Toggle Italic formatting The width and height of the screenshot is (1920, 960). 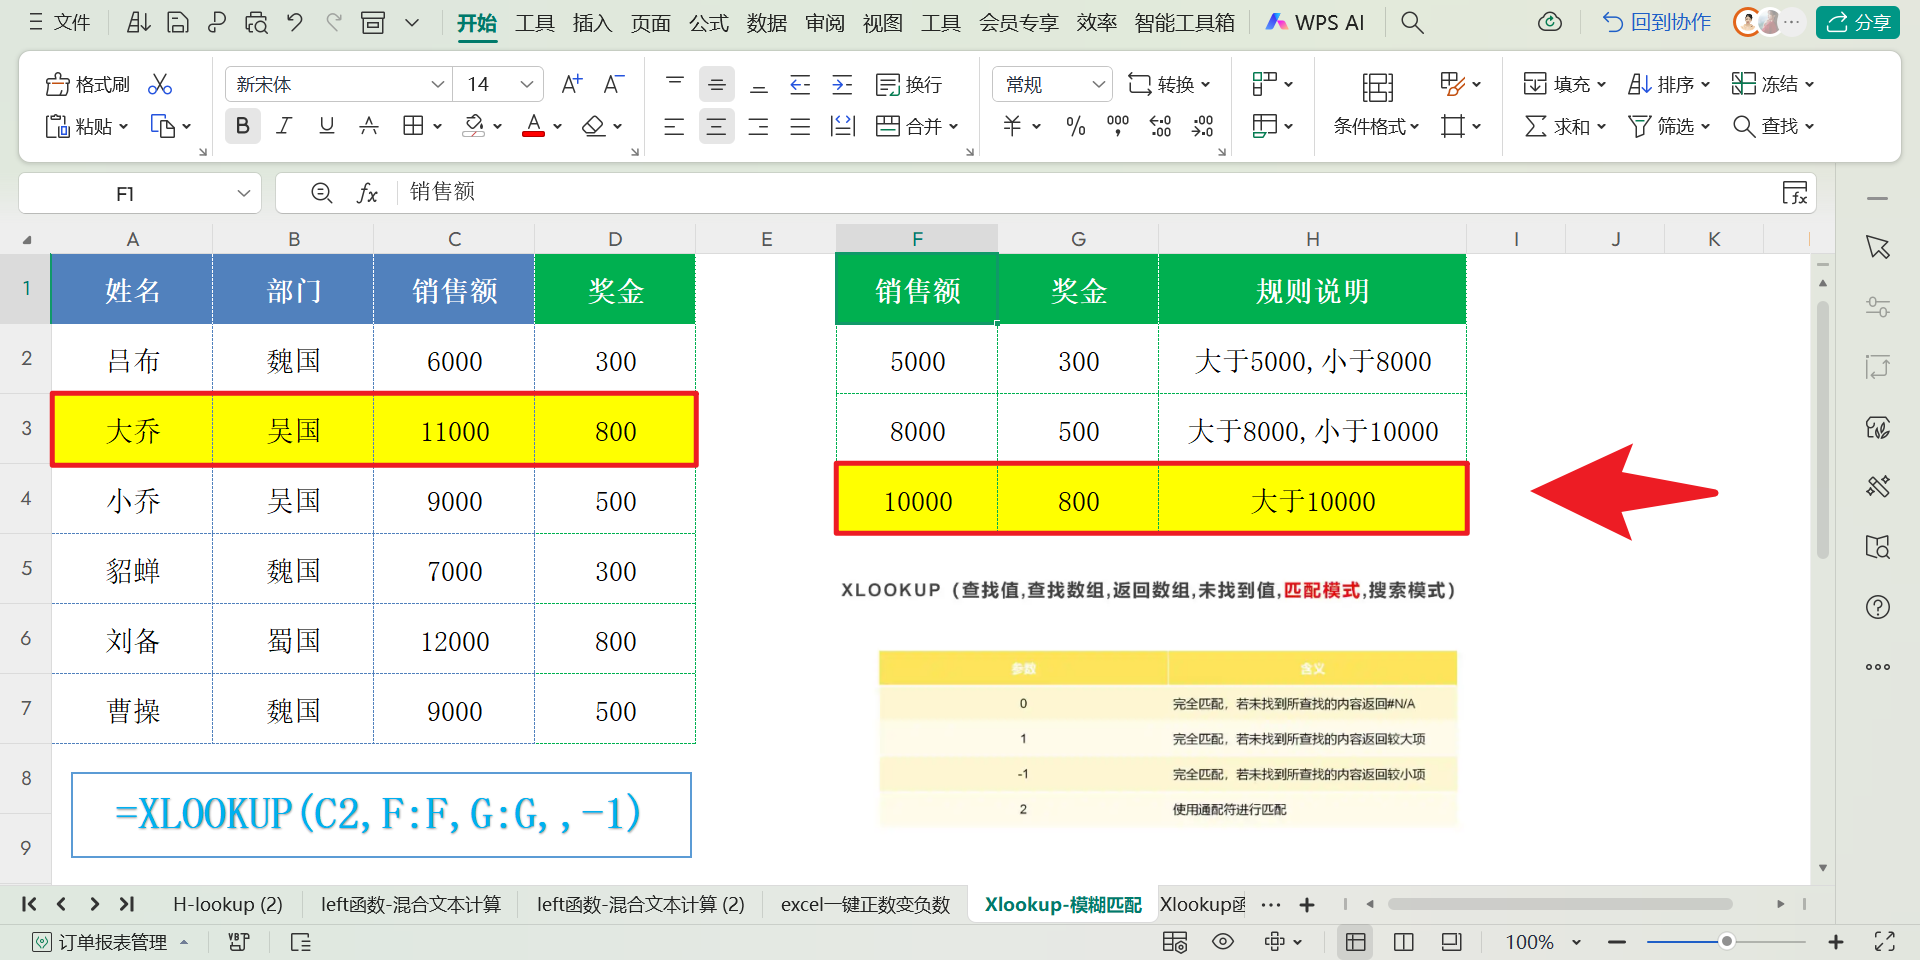[285, 126]
